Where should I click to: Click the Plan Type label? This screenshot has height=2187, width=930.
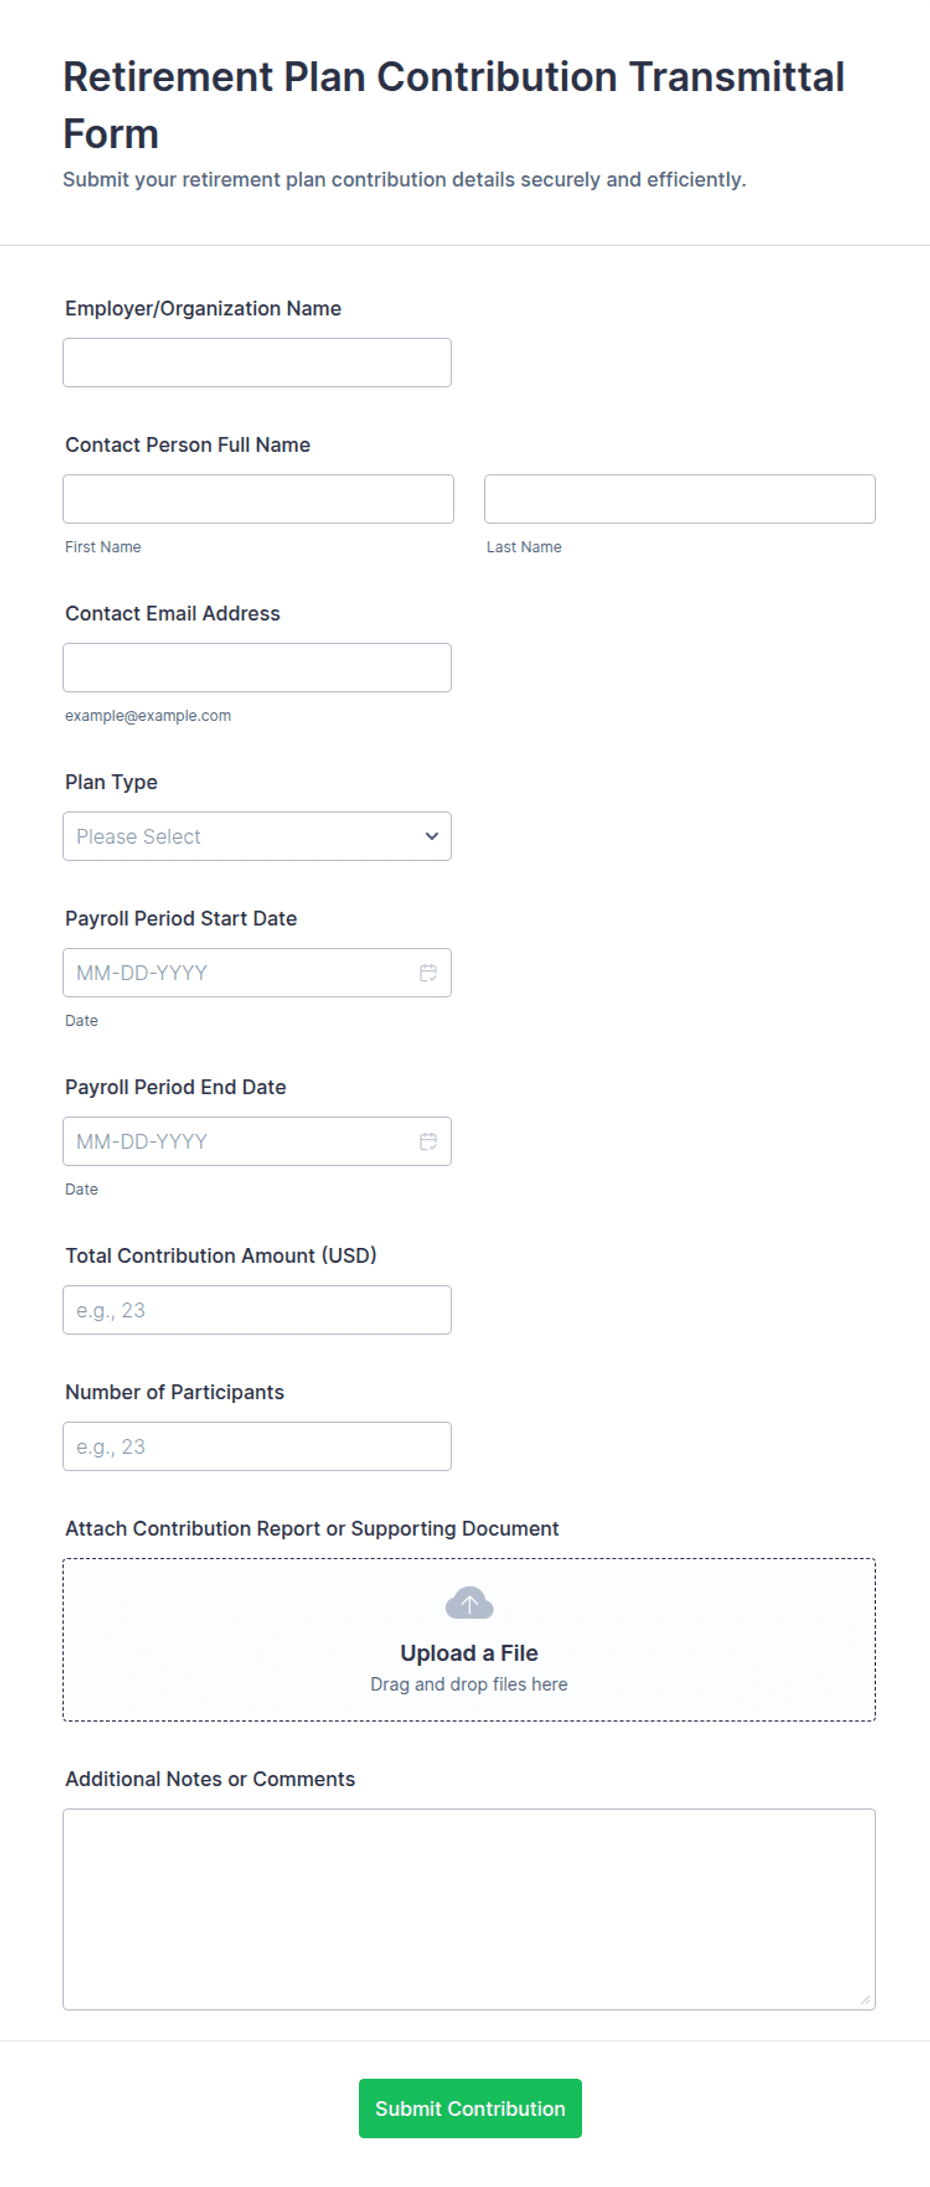coord(111,782)
